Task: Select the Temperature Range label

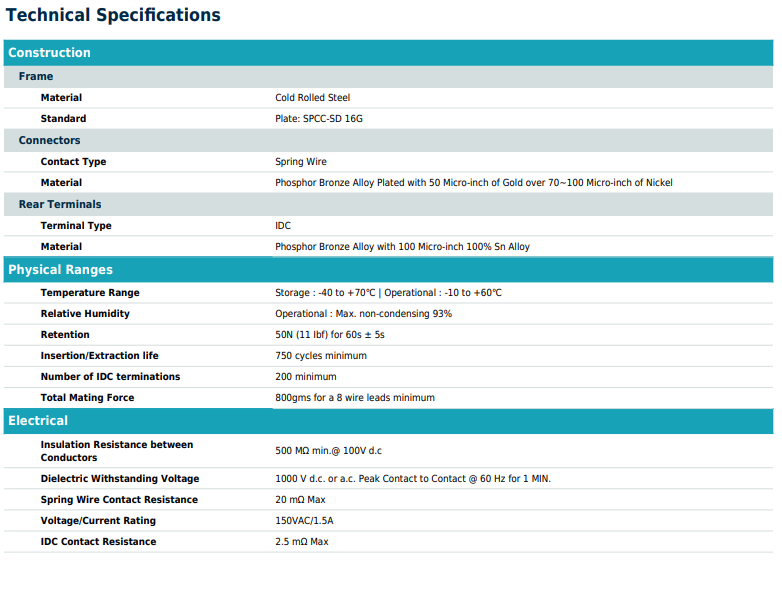Action: [90, 293]
